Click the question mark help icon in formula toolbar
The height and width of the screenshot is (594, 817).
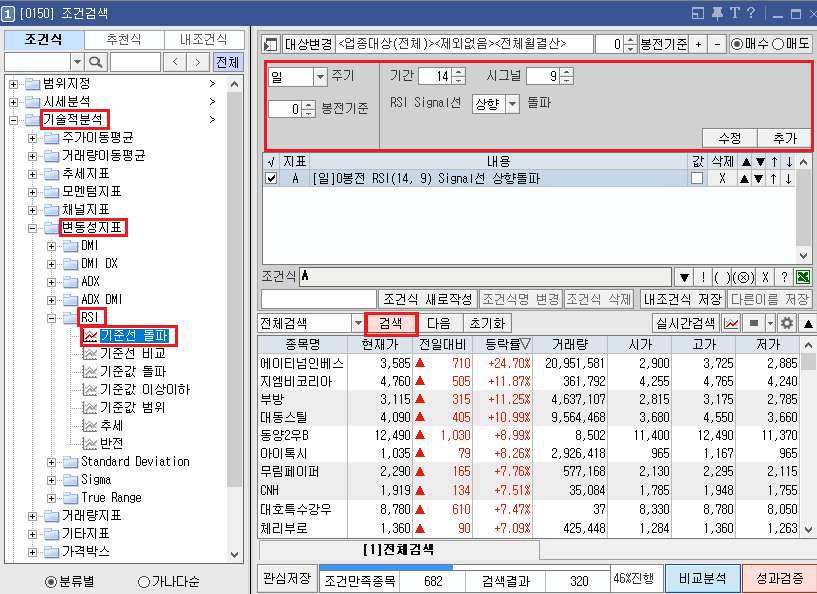click(x=783, y=277)
